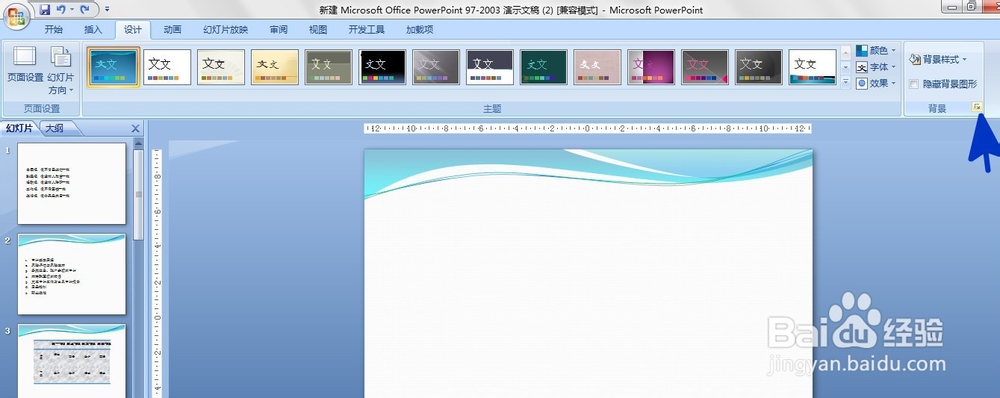Click the Redo icon
The width and height of the screenshot is (1000, 398).
85,10
